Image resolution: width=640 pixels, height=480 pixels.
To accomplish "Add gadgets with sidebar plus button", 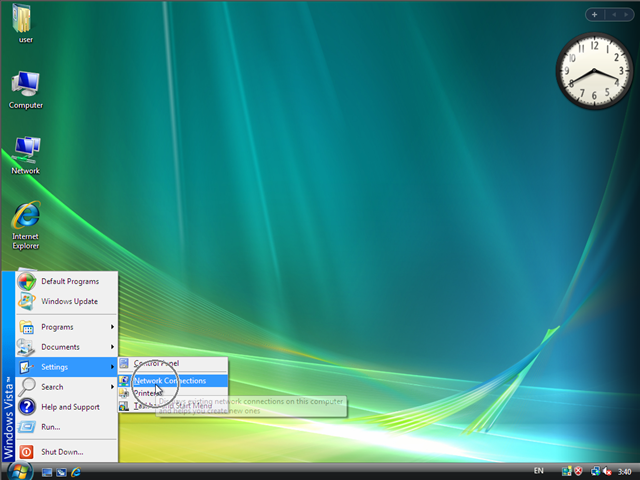I will click(594, 15).
